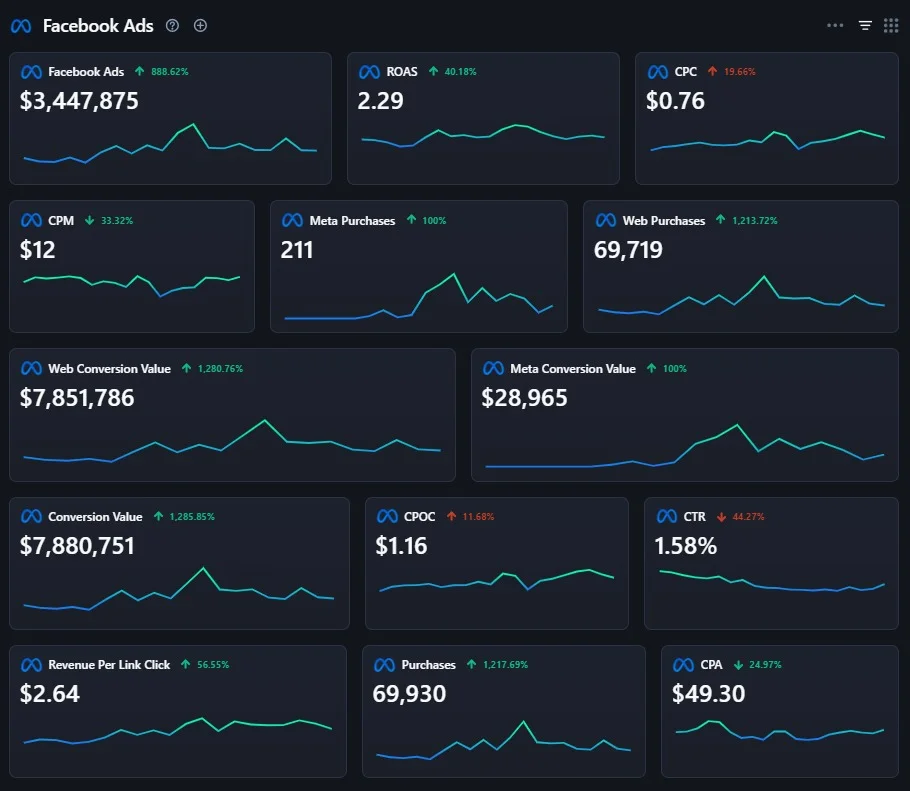The width and height of the screenshot is (910, 791).
Task: Click the Meta logo beside Facebook Ads heading
Action: (21, 26)
